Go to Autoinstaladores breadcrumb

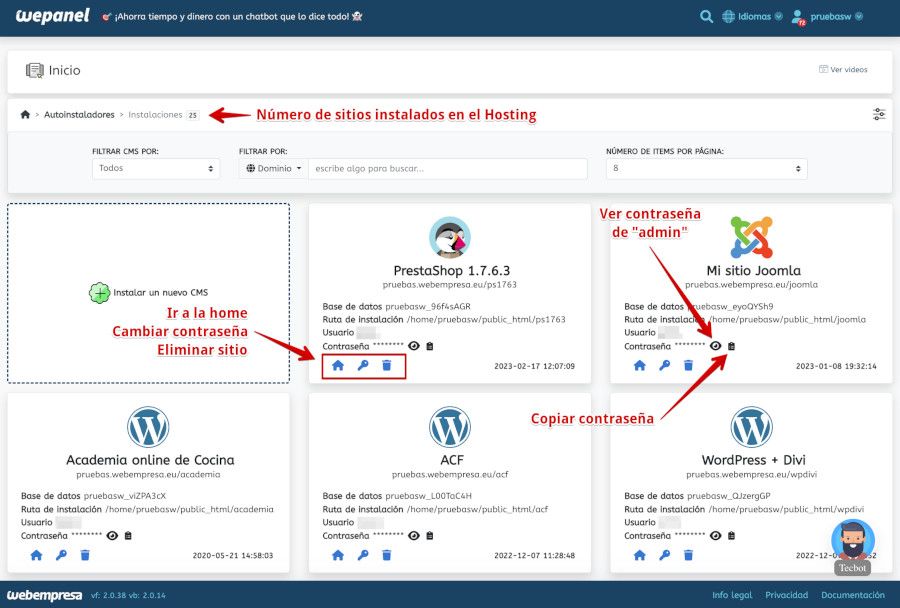[x=79, y=115]
